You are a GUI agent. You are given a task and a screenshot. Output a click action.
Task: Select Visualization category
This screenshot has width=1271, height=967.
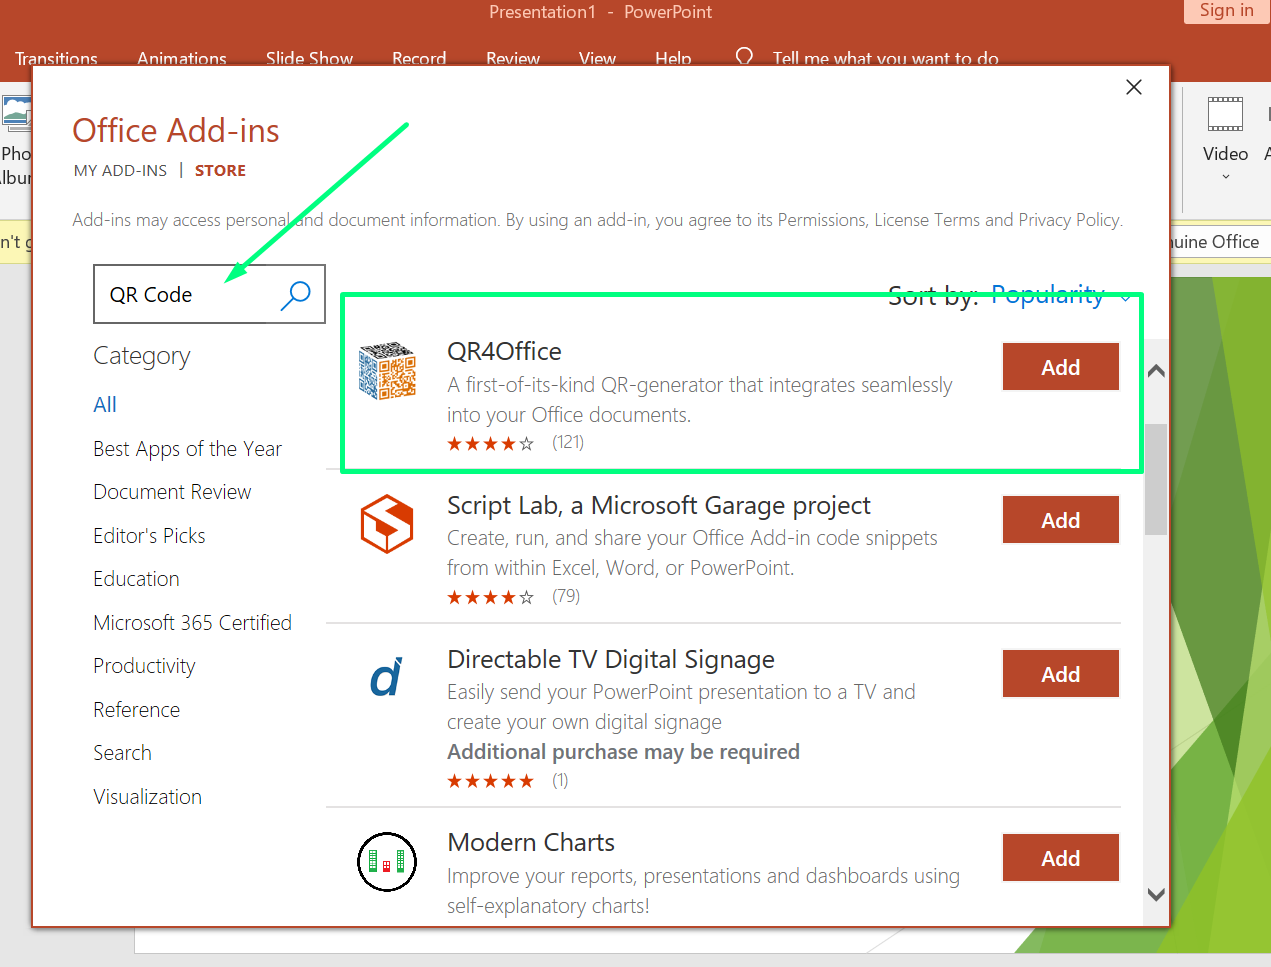pos(147,797)
